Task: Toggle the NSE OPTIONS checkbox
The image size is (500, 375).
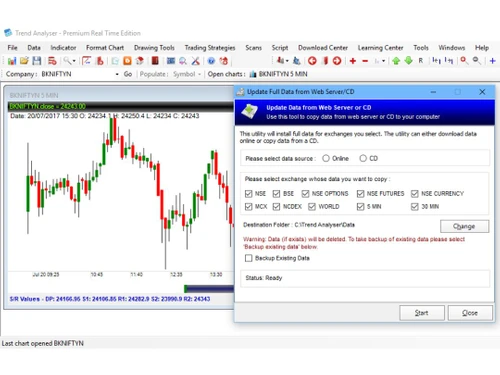Action: point(305,194)
